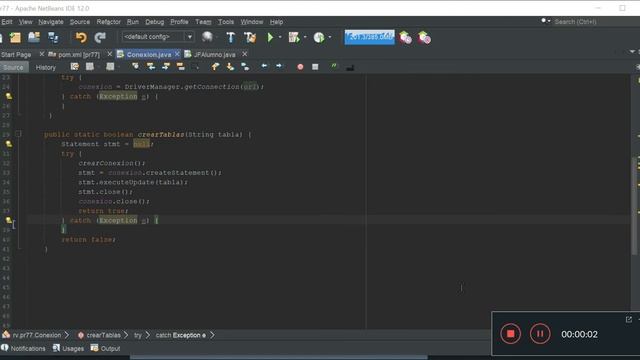
Task: Open the Navigate menu
Action: [x=51, y=22]
